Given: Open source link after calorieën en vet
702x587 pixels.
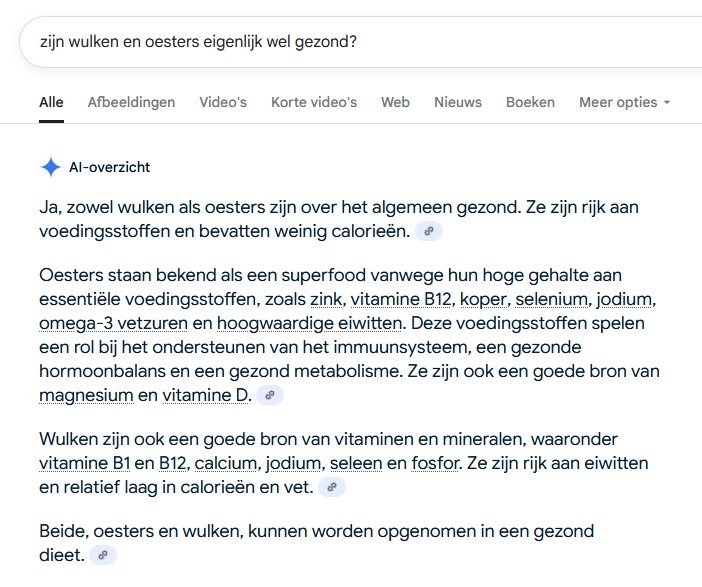Looking at the screenshot, I should (332, 488).
